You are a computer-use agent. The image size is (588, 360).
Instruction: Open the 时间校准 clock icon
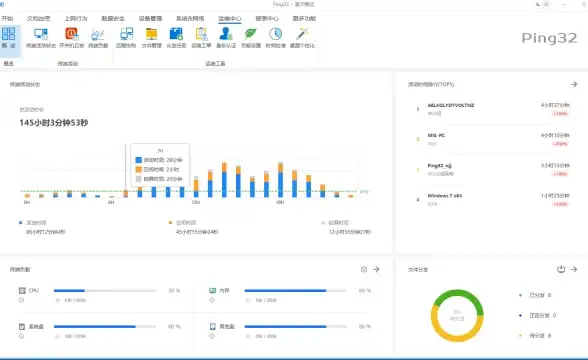pyautogui.click(x=276, y=34)
